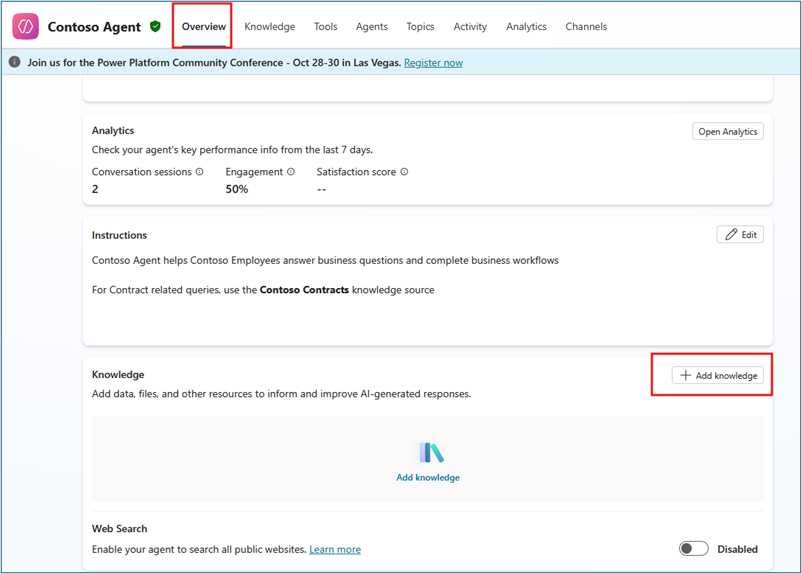Viewport: 802px width, 574px height.
Task: Click the books icon in Knowledge area
Action: click(428, 453)
